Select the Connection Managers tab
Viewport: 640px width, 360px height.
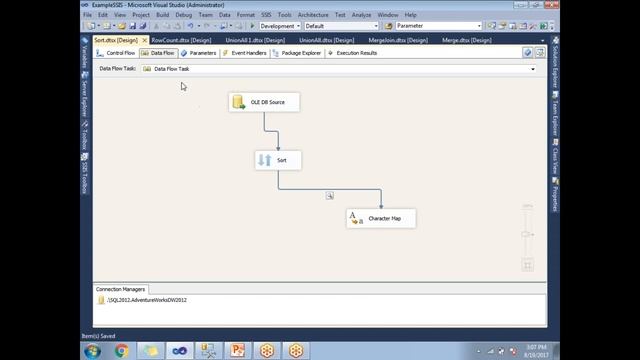point(120,289)
